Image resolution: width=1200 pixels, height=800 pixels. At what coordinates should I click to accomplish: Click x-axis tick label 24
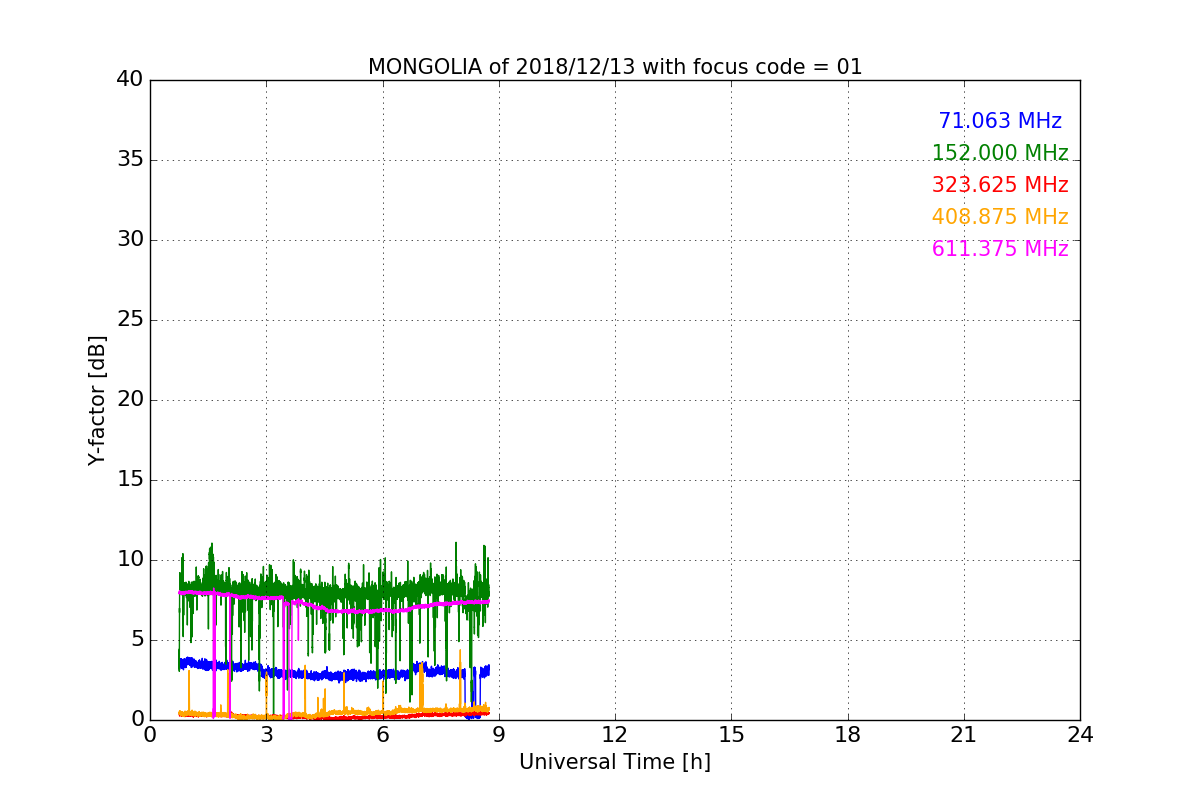click(1080, 735)
